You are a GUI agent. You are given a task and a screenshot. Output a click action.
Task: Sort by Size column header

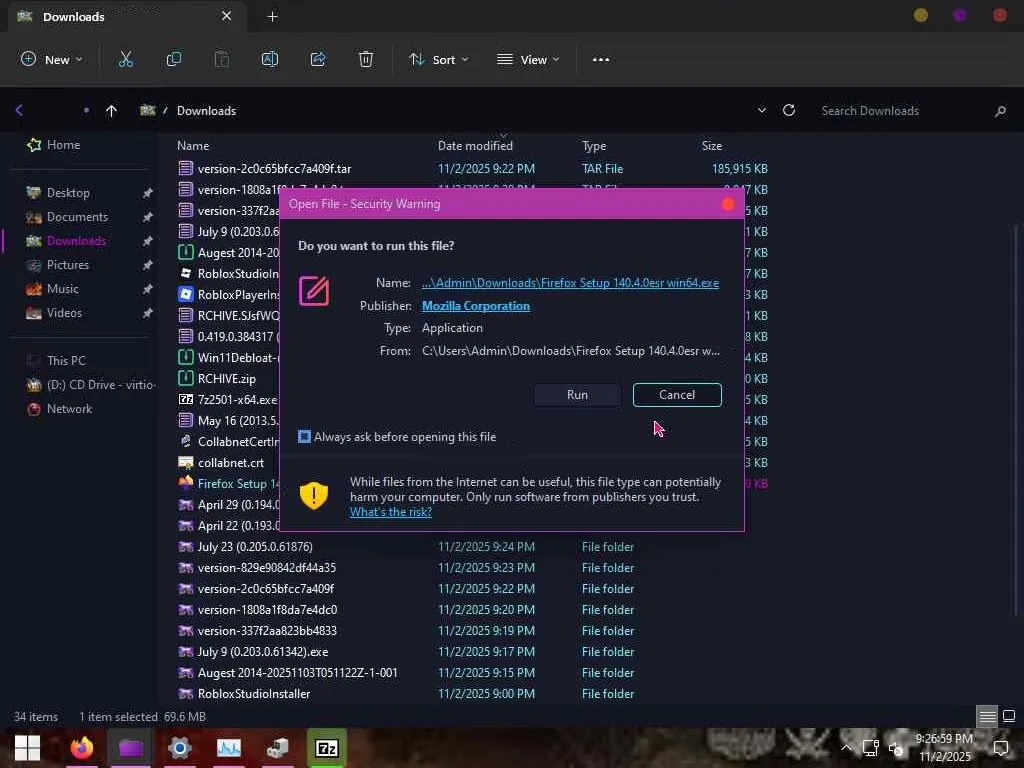pyautogui.click(x=712, y=146)
